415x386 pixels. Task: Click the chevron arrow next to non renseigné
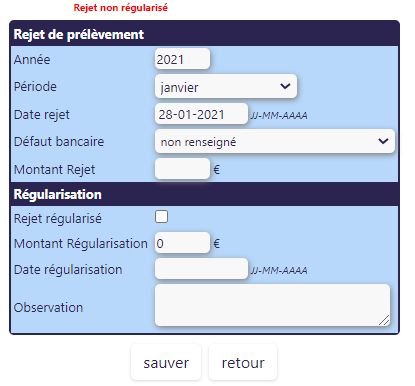(383, 141)
